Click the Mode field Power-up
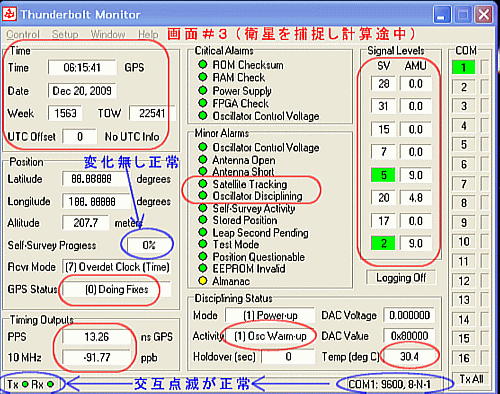This screenshot has width=500, height=394. pos(270,315)
